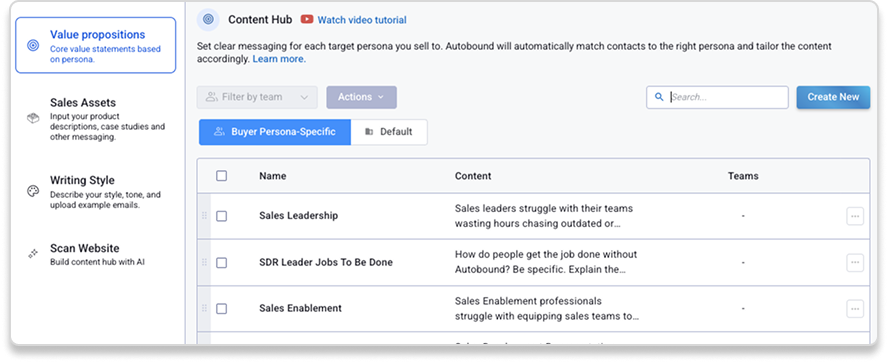887x362 pixels.
Task: Toggle the select-all checkbox in table header
Action: [222, 176]
